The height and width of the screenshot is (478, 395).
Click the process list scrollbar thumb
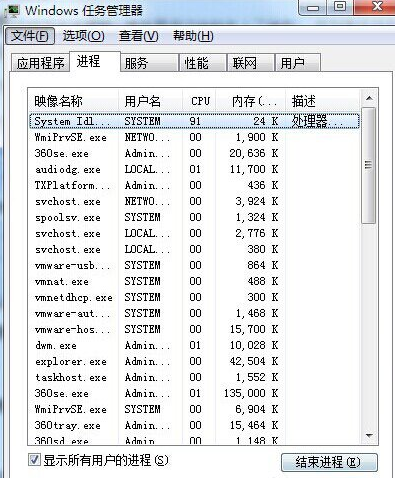pos(369,165)
